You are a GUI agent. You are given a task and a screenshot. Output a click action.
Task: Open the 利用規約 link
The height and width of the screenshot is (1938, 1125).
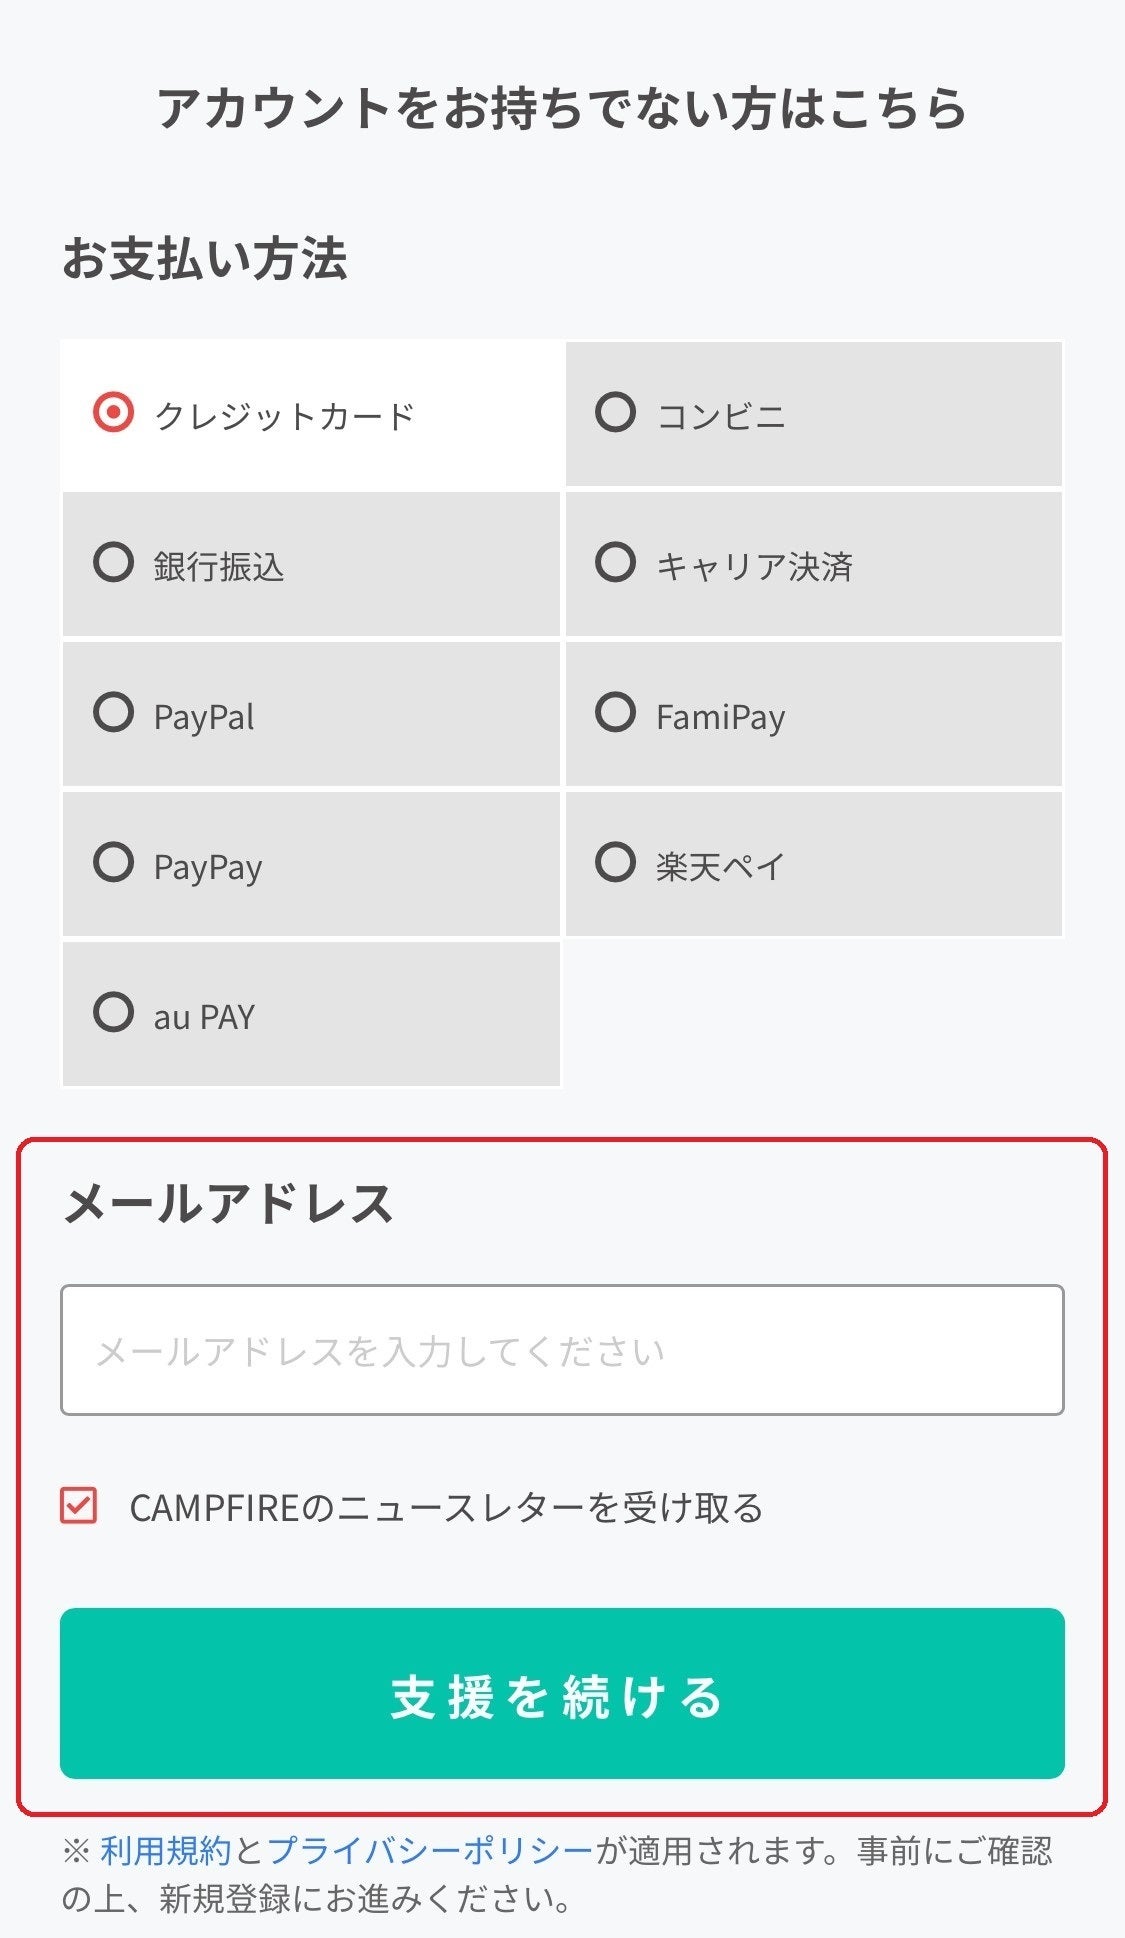point(166,1851)
